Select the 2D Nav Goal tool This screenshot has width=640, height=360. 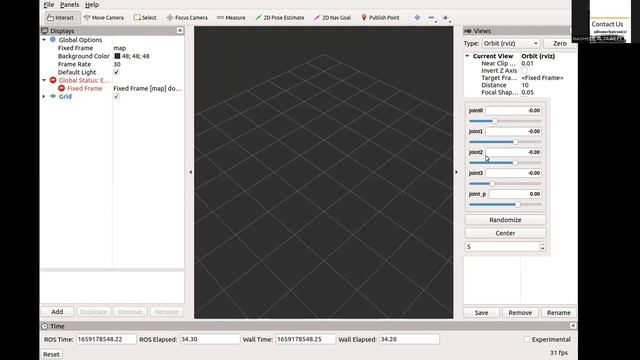[x=332, y=18]
